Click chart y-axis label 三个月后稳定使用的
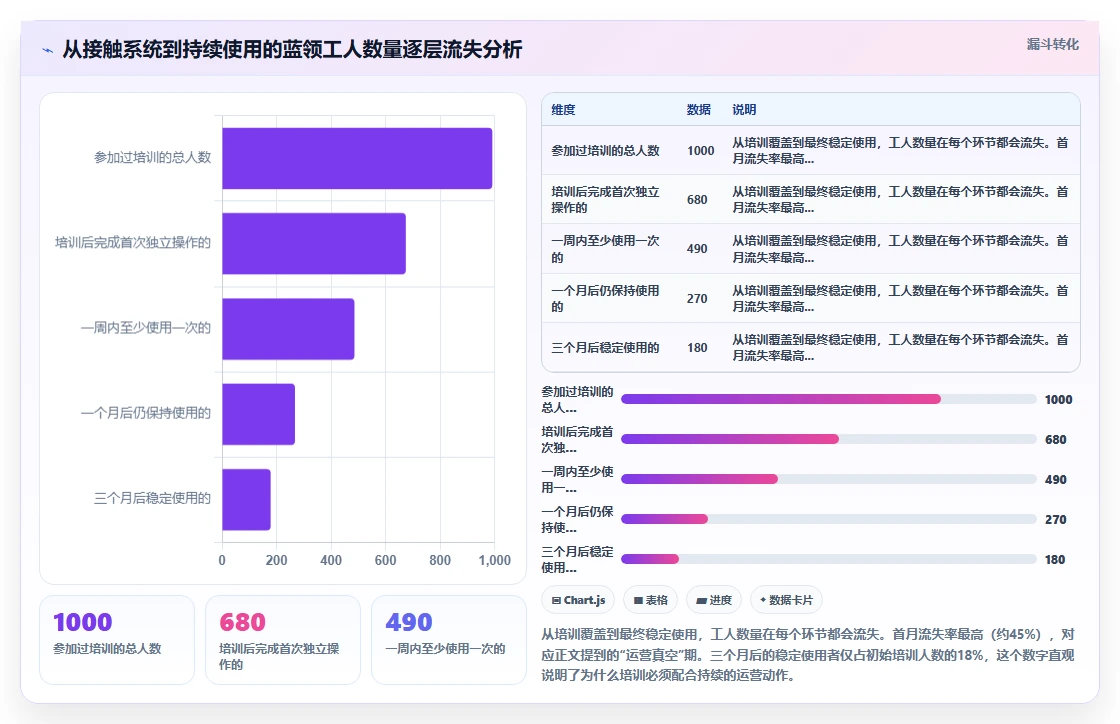The height and width of the screenshot is (724, 1120). tap(153, 498)
